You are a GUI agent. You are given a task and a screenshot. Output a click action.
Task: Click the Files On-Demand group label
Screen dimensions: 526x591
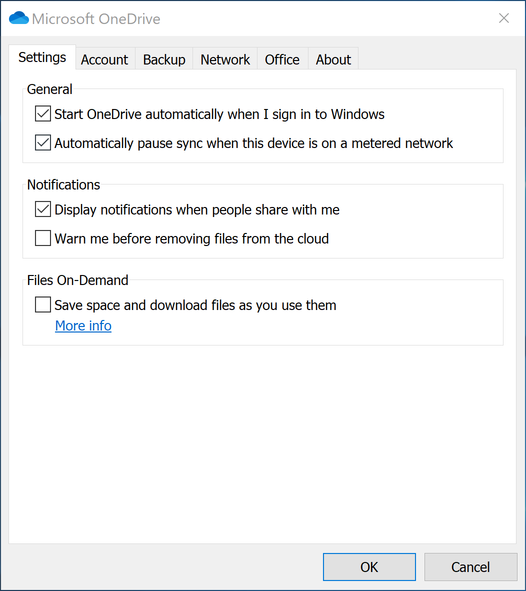point(78,280)
